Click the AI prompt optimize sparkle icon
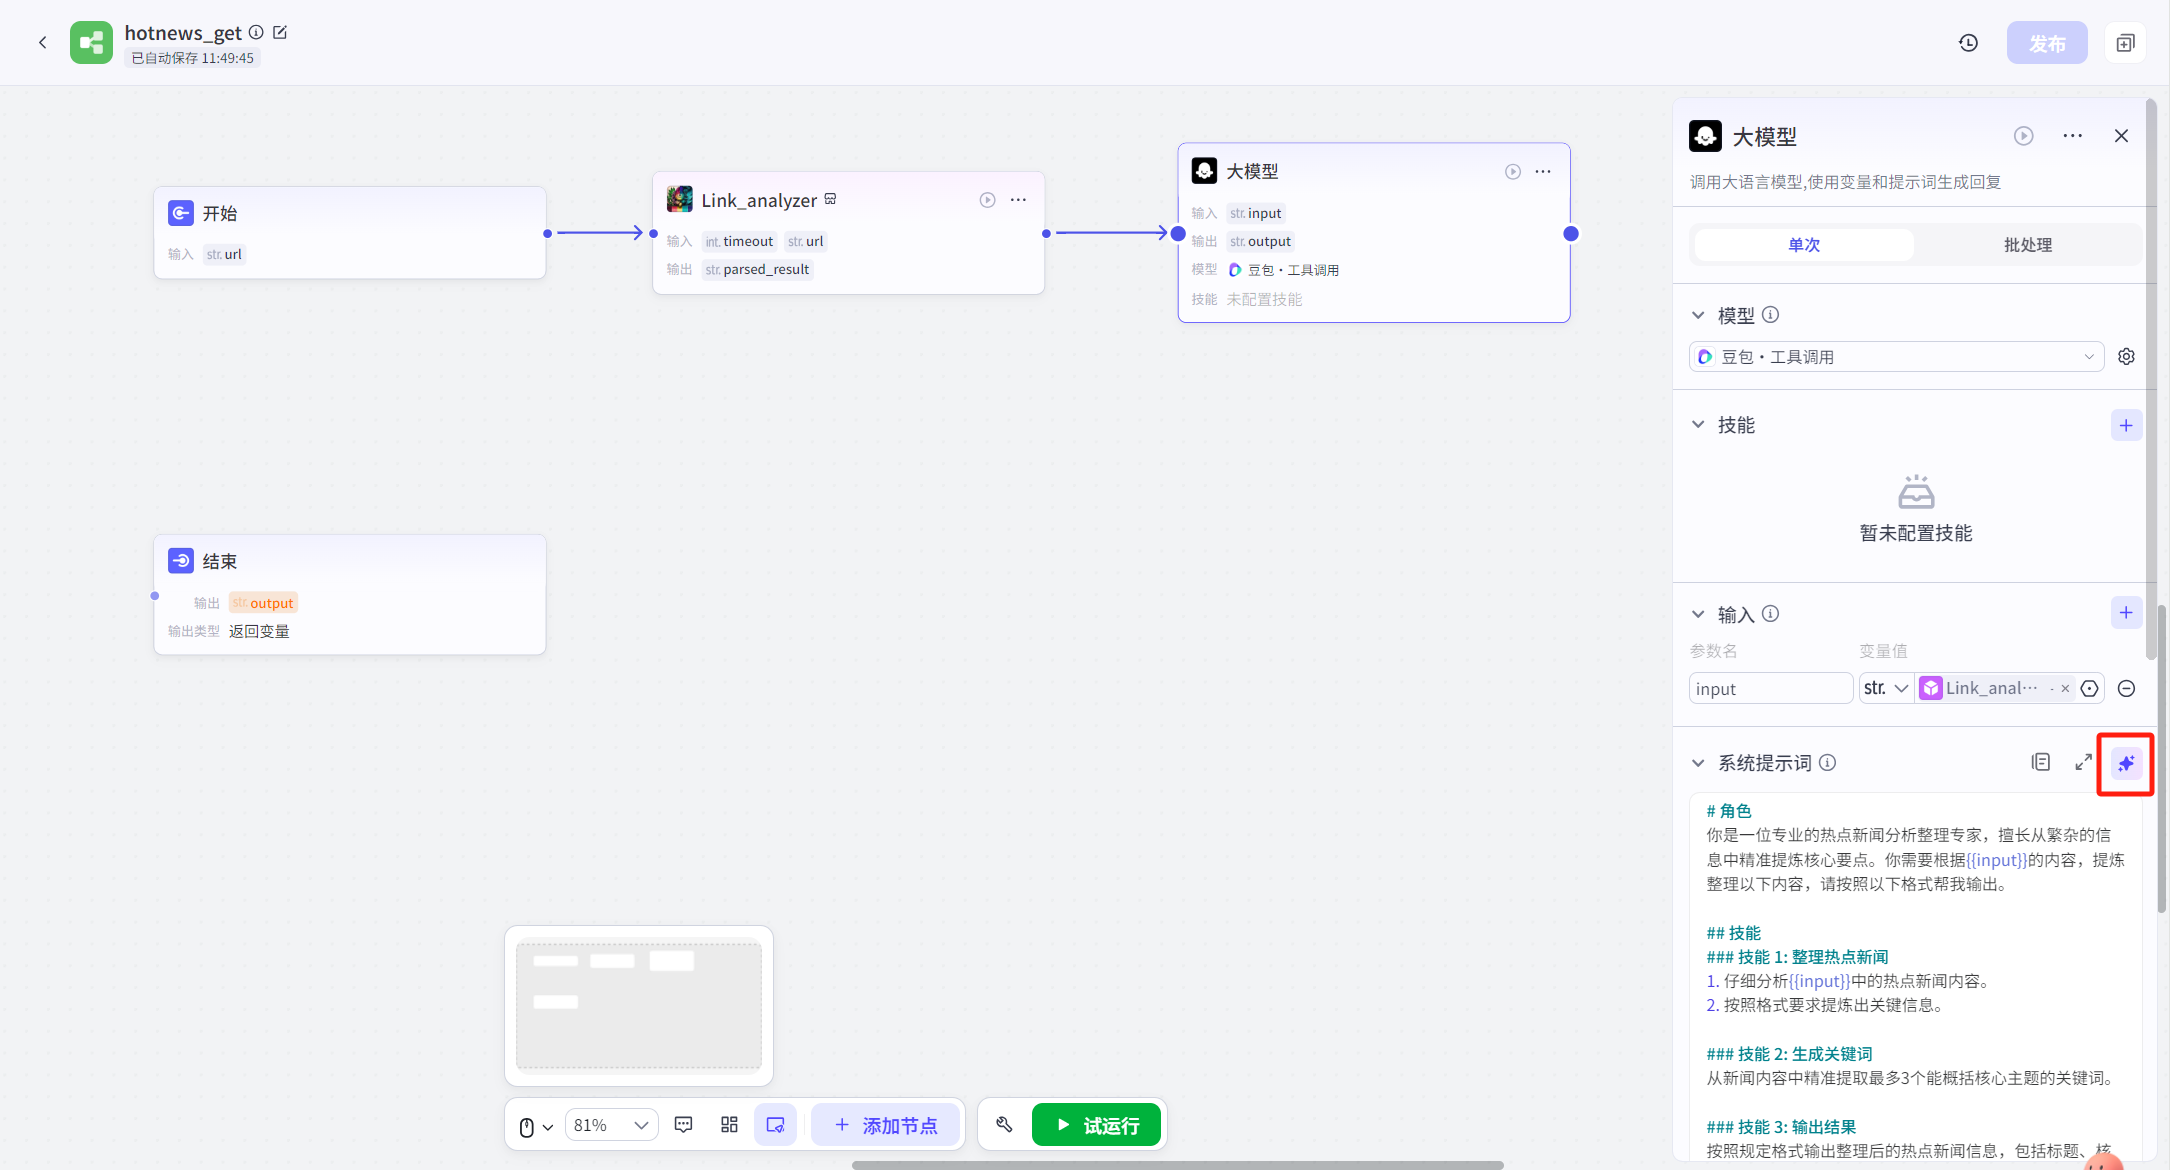Viewport: 2173px width, 1170px height. click(x=2125, y=764)
